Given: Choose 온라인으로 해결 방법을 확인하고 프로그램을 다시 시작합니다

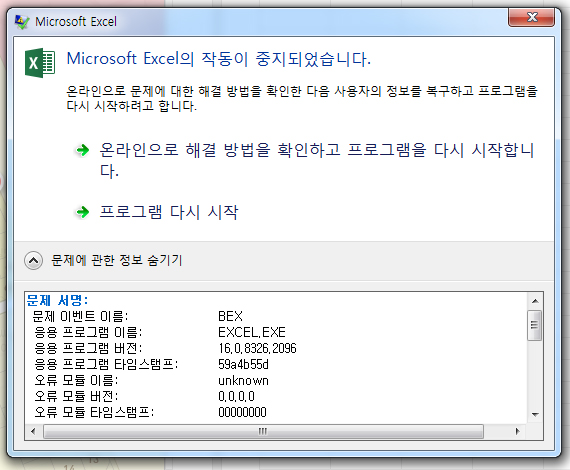Looking at the screenshot, I should [316, 160].
